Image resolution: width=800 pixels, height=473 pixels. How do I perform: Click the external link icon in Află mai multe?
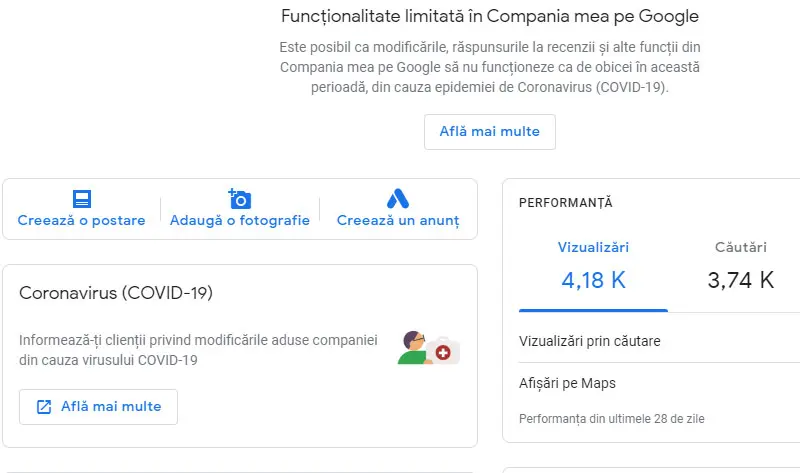pos(44,407)
